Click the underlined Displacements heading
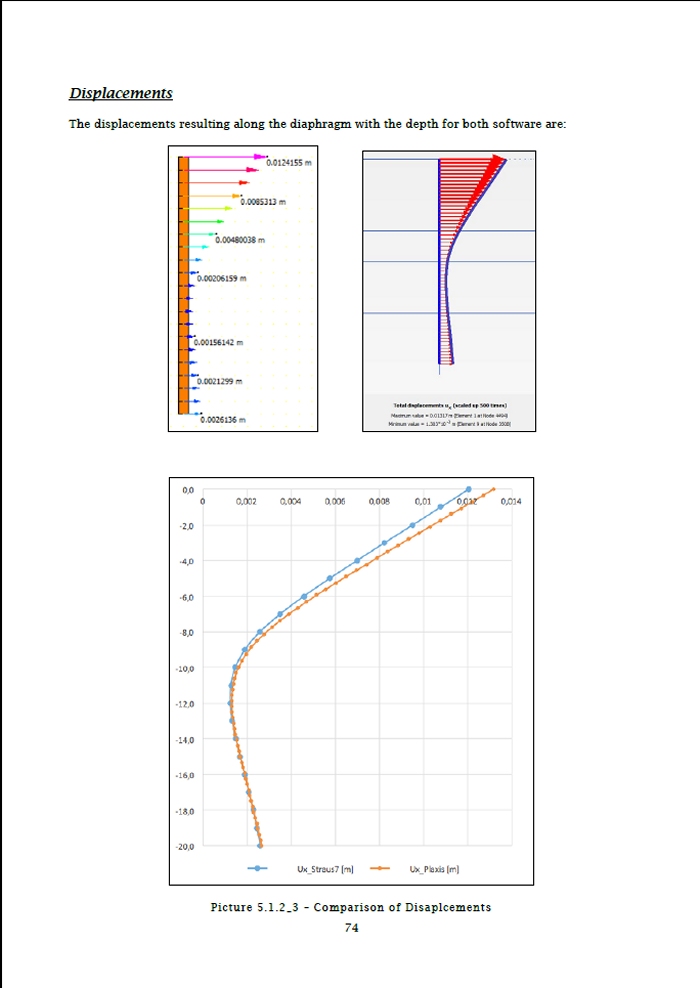The image size is (700, 988). tap(120, 93)
